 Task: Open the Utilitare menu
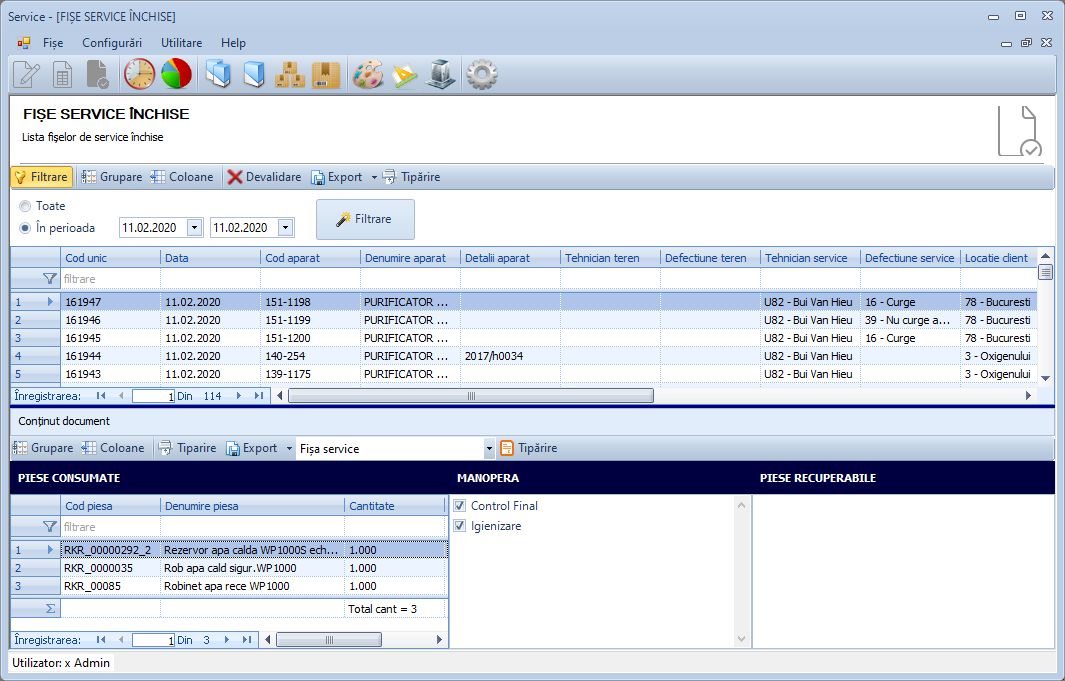pyautogui.click(x=181, y=43)
